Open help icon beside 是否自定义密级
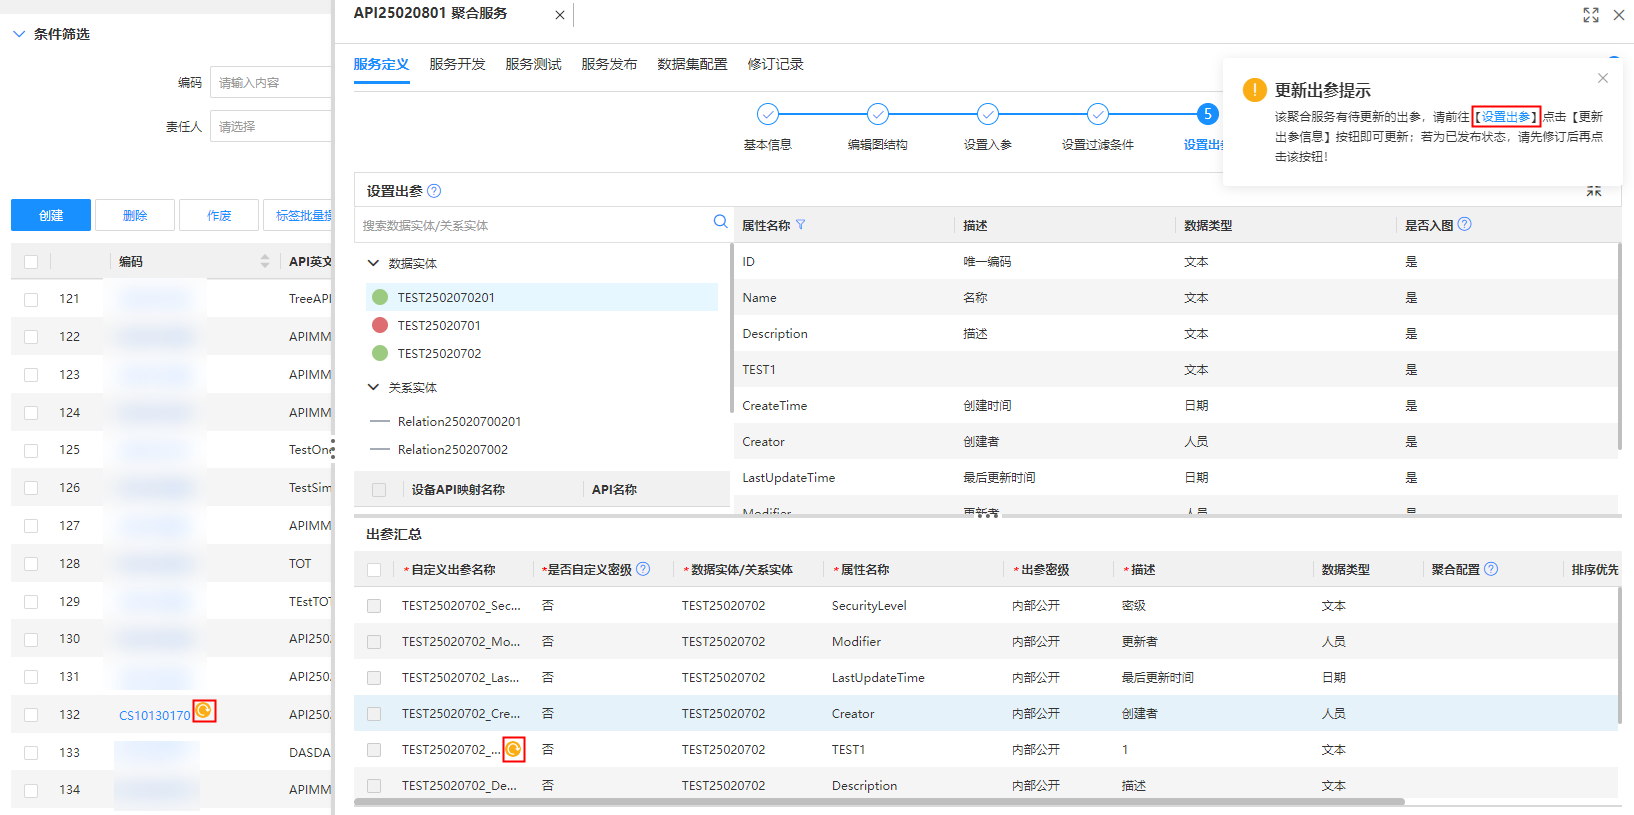Screen dimensions: 1634x815 click(x=643, y=569)
